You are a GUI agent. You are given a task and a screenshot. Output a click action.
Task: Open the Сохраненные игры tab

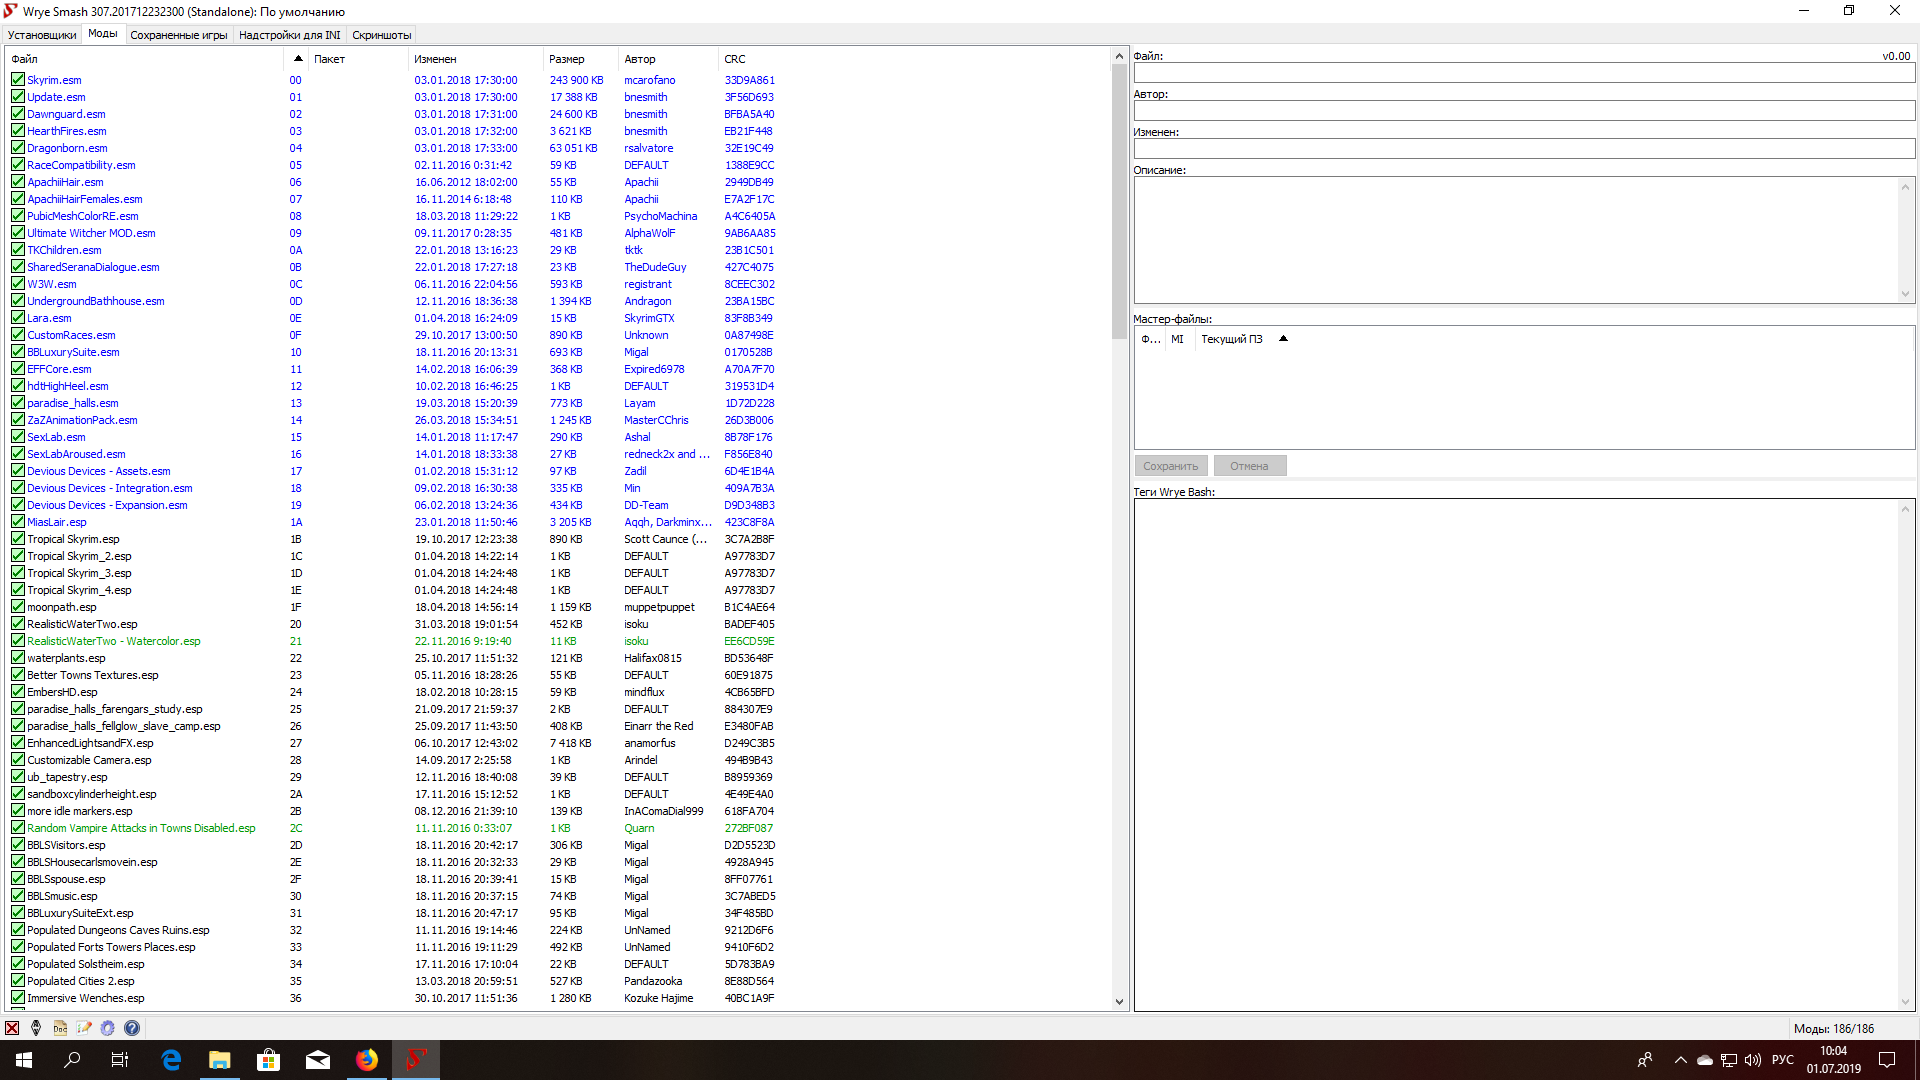pyautogui.click(x=179, y=35)
